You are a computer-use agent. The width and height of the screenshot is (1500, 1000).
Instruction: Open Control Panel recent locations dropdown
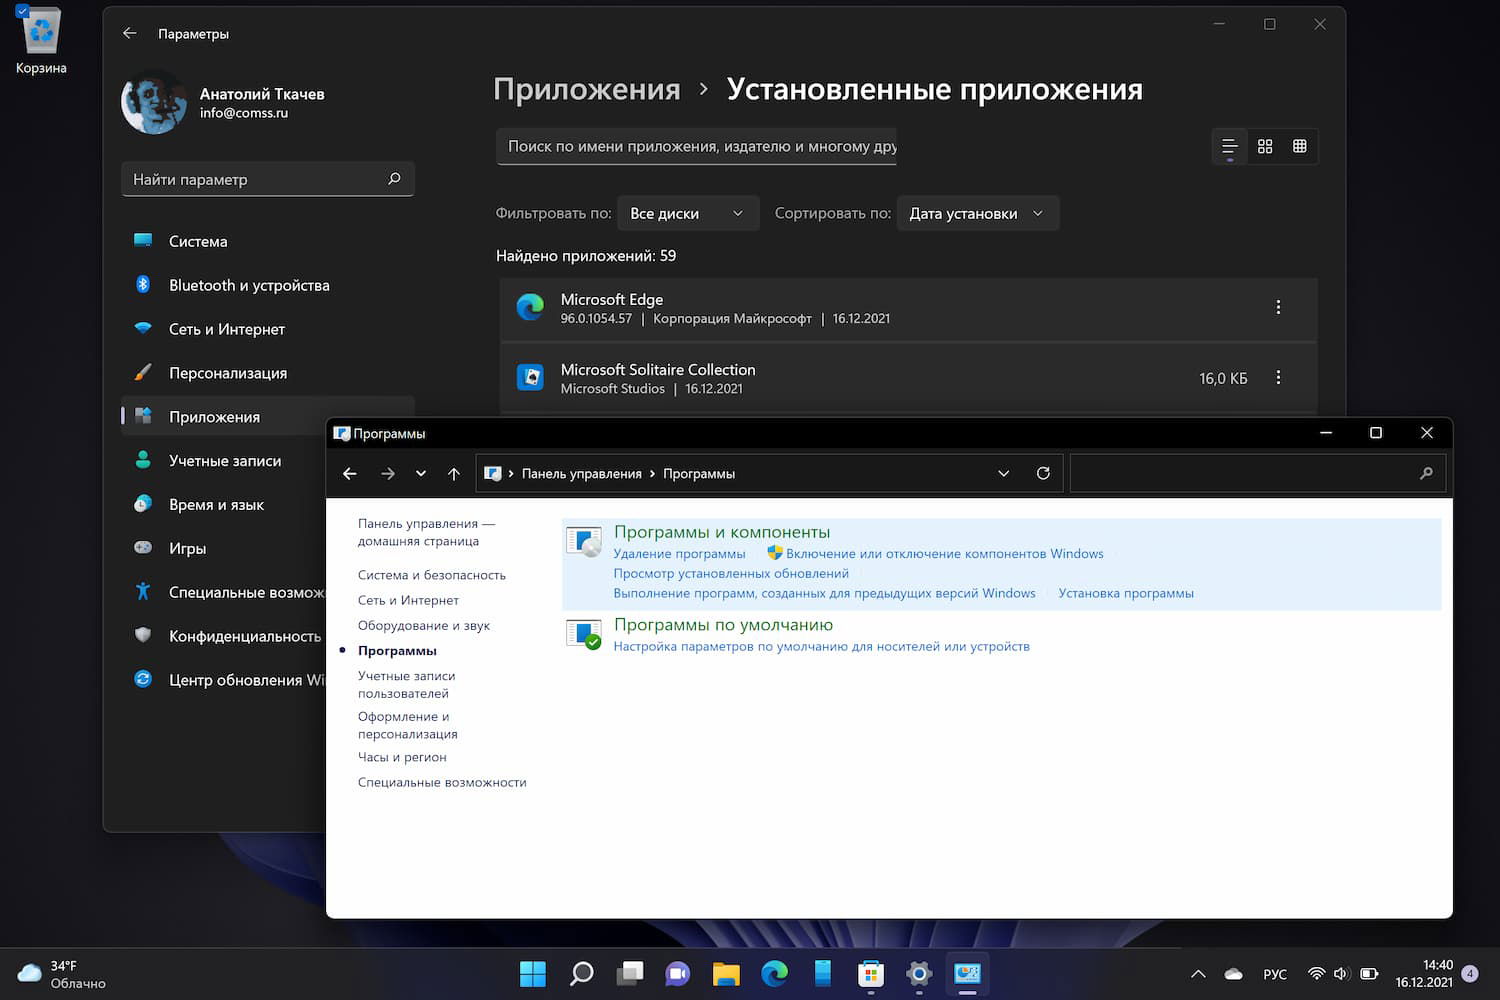(421, 474)
